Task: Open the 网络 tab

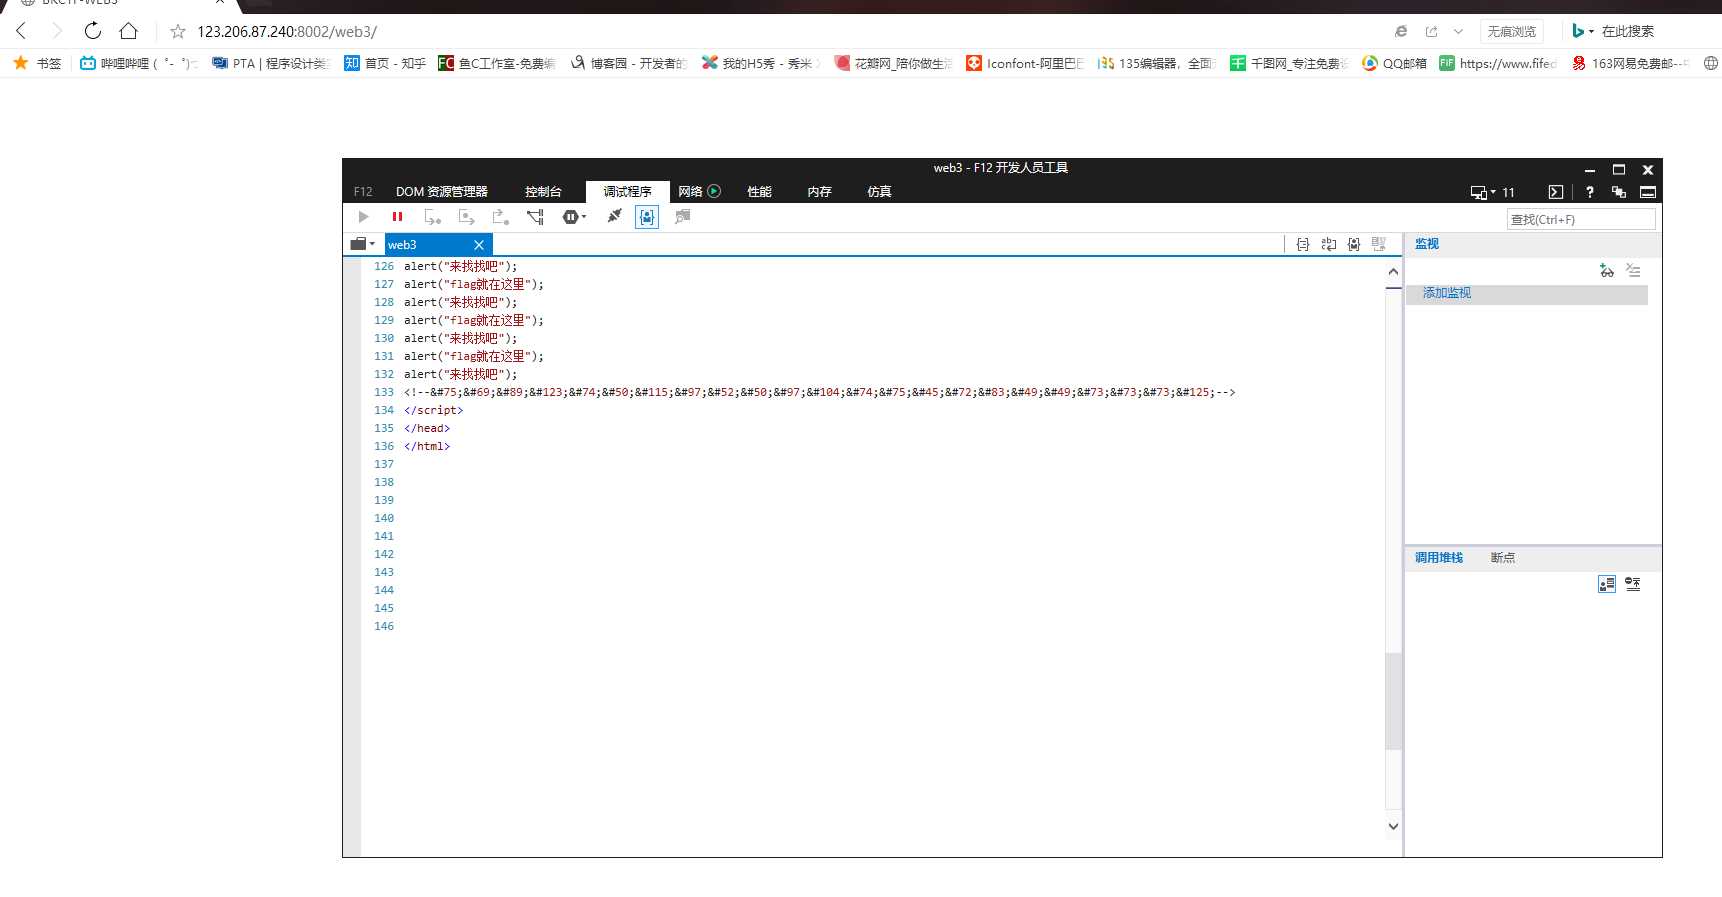Action: [690, 192]
